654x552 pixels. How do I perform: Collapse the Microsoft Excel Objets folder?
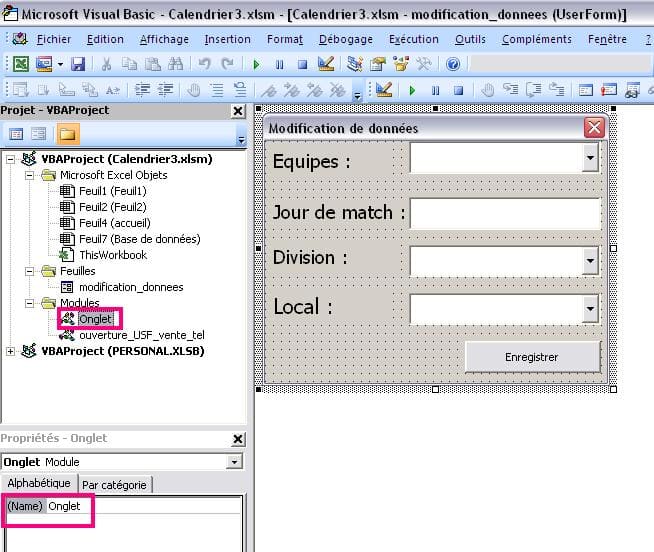coord(29,175)
